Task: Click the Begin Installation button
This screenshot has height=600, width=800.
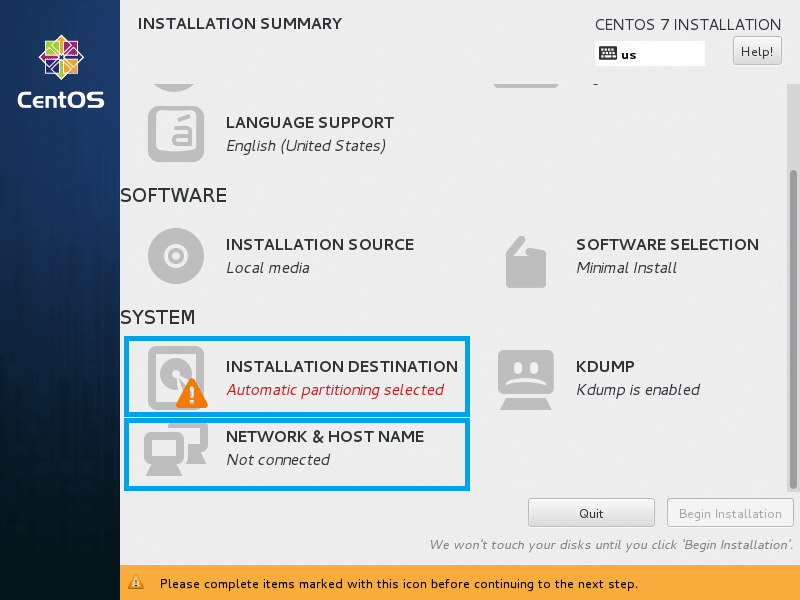Action: [730, 513]
